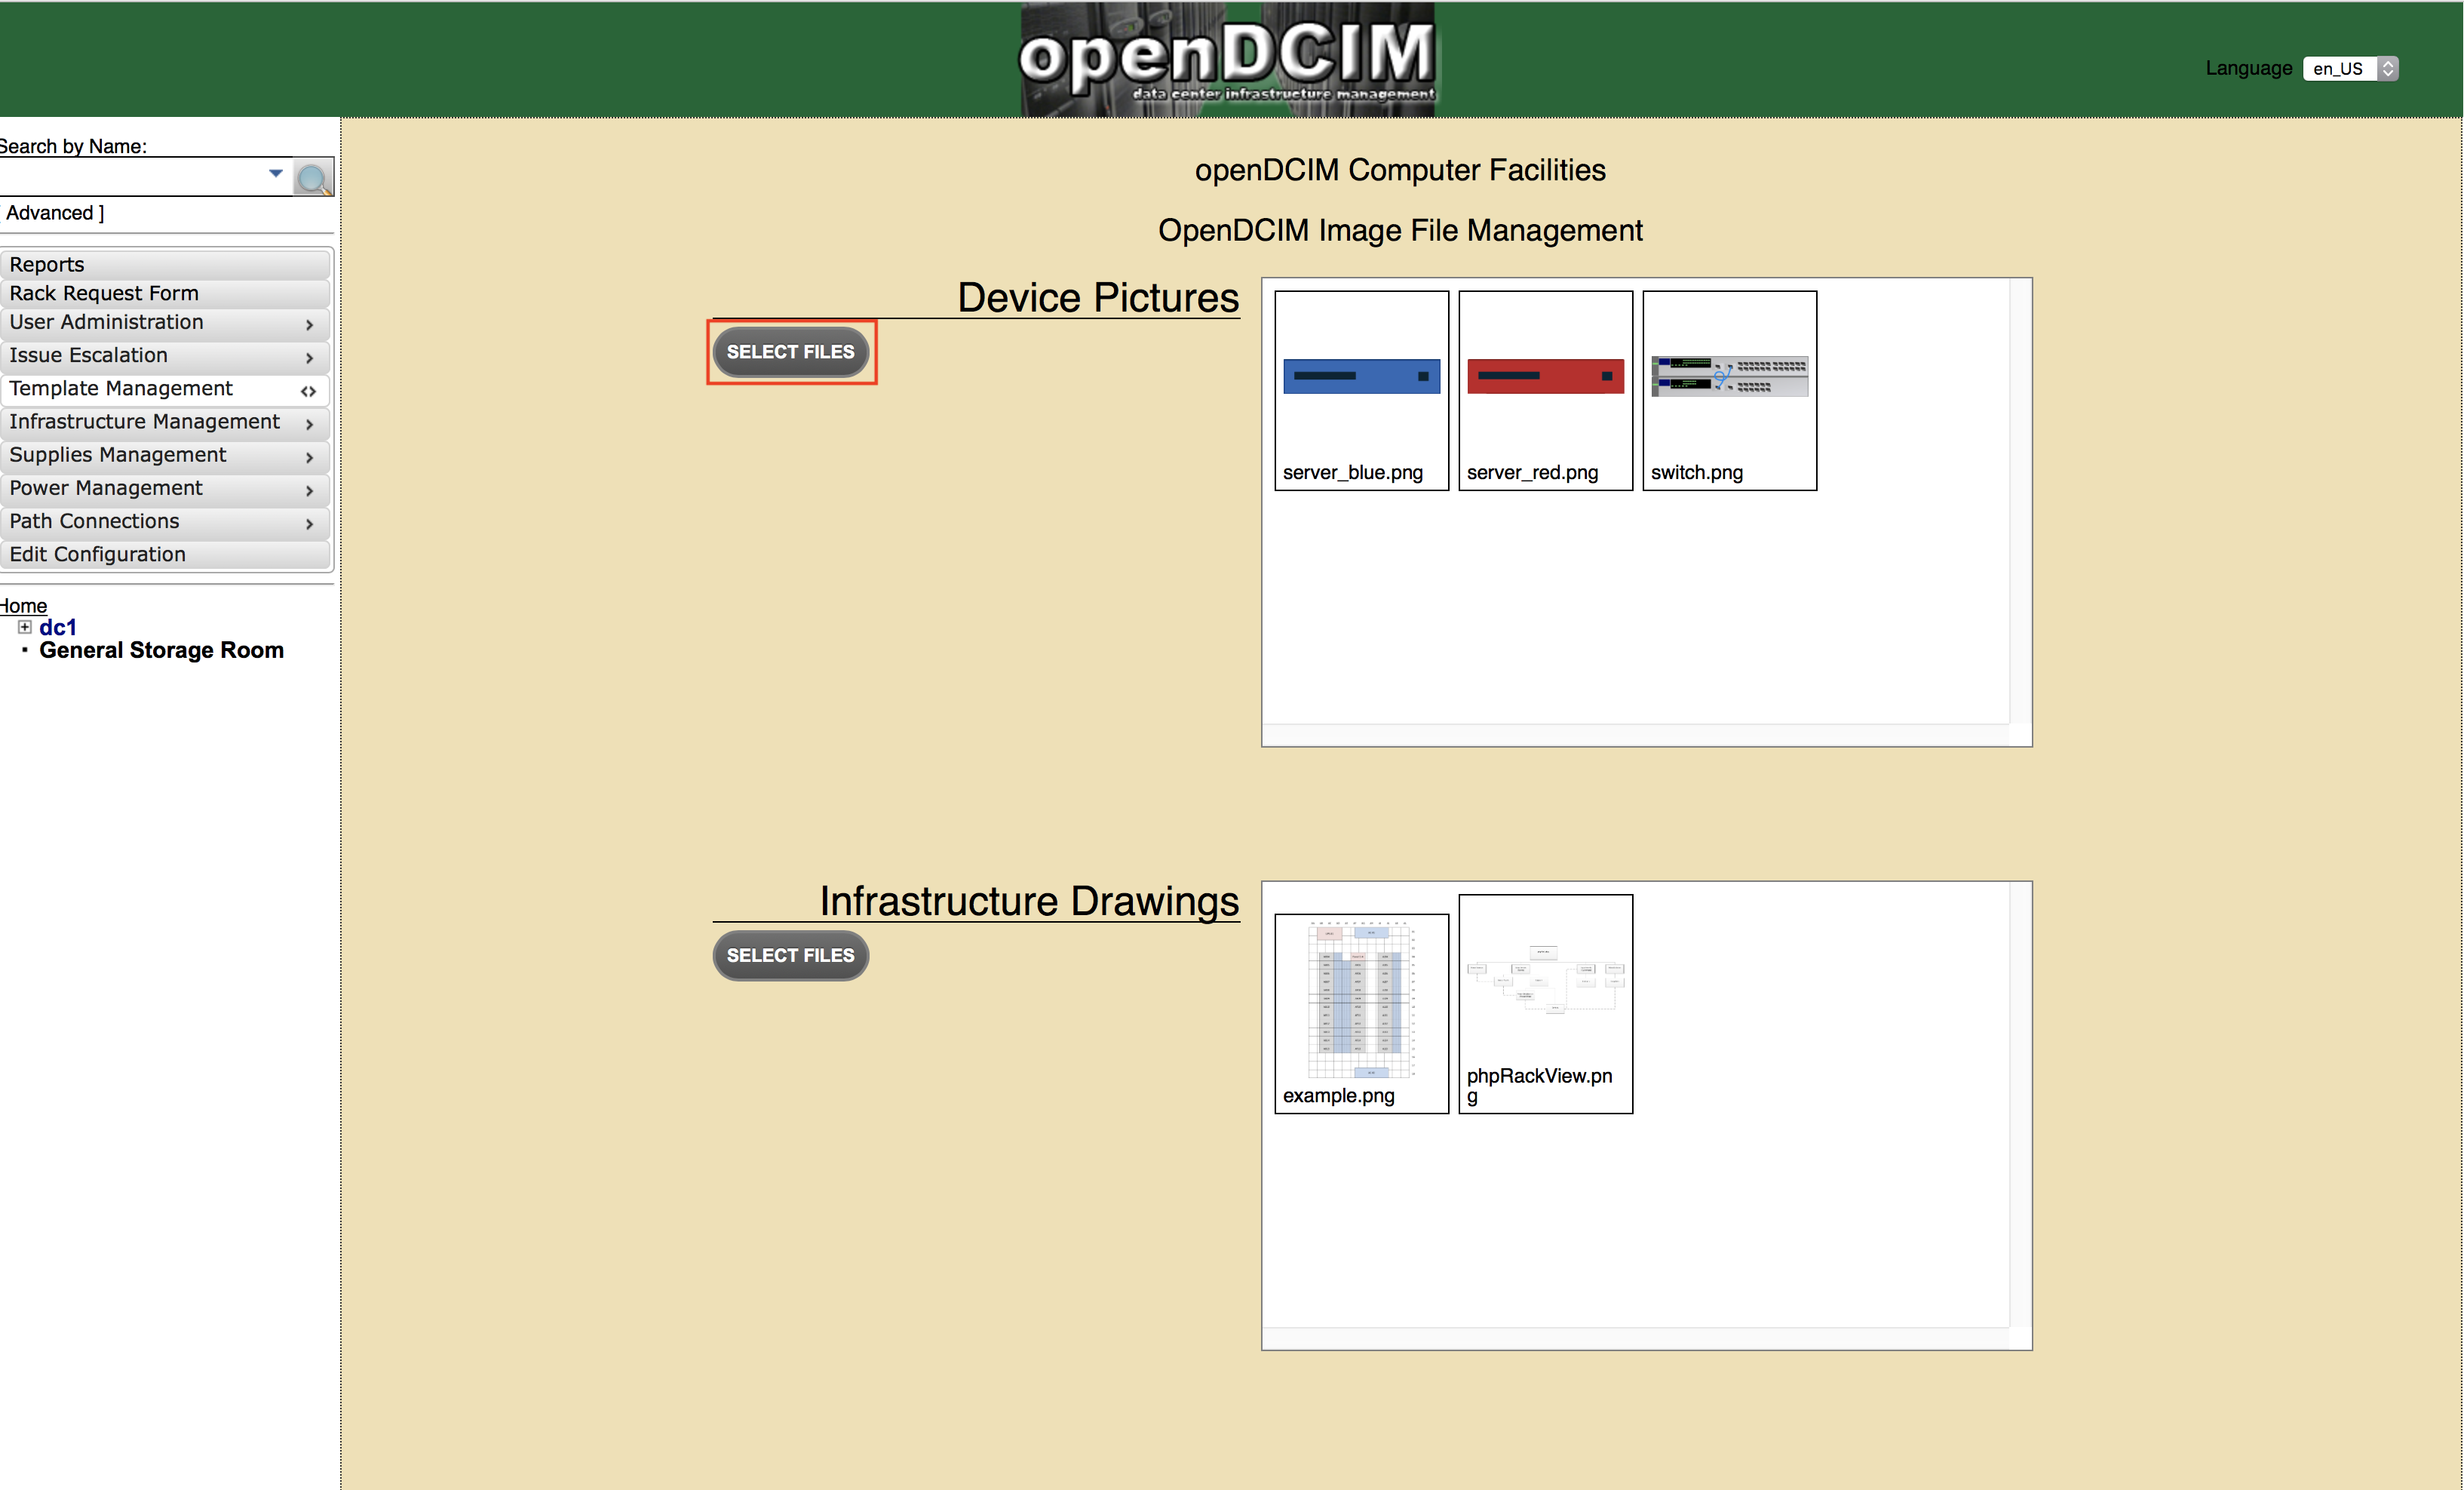This screenshot has height=1490, width=2464.
Task: Open the Power Management menu
Action: coord(165,488)
